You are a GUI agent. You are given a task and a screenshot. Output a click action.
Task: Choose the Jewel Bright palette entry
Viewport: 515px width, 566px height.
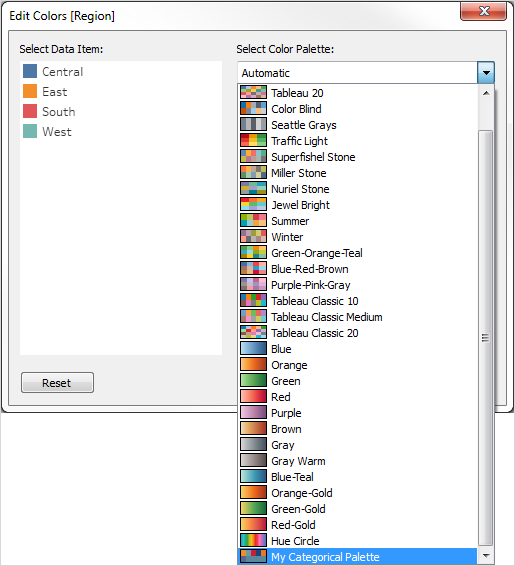[358, 205]
